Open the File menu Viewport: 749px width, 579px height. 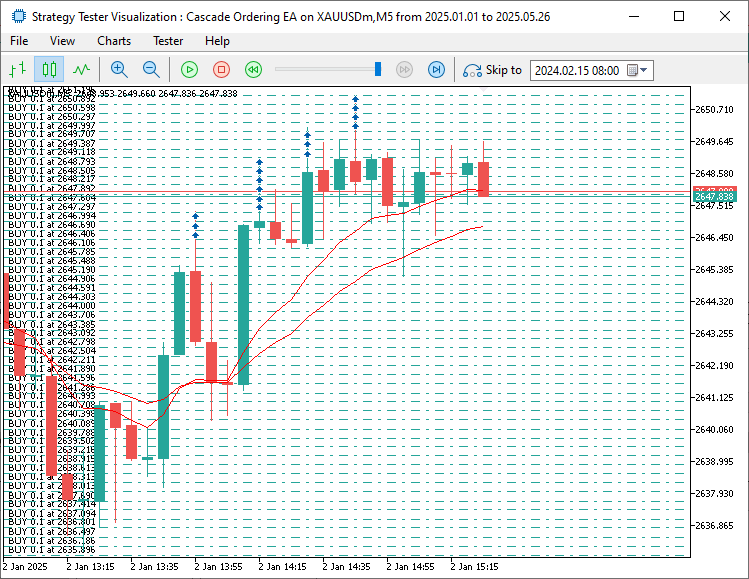[19, 41]
